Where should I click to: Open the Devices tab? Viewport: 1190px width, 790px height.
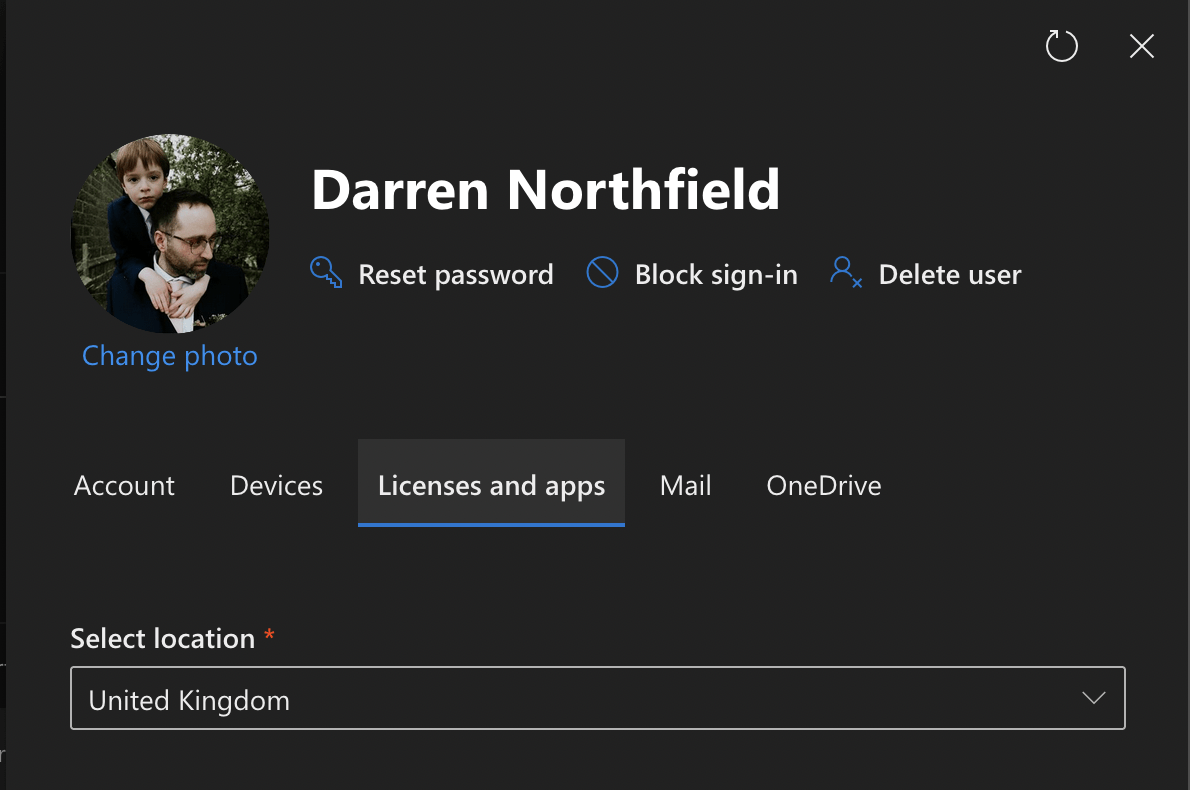[x=276, y=486]
